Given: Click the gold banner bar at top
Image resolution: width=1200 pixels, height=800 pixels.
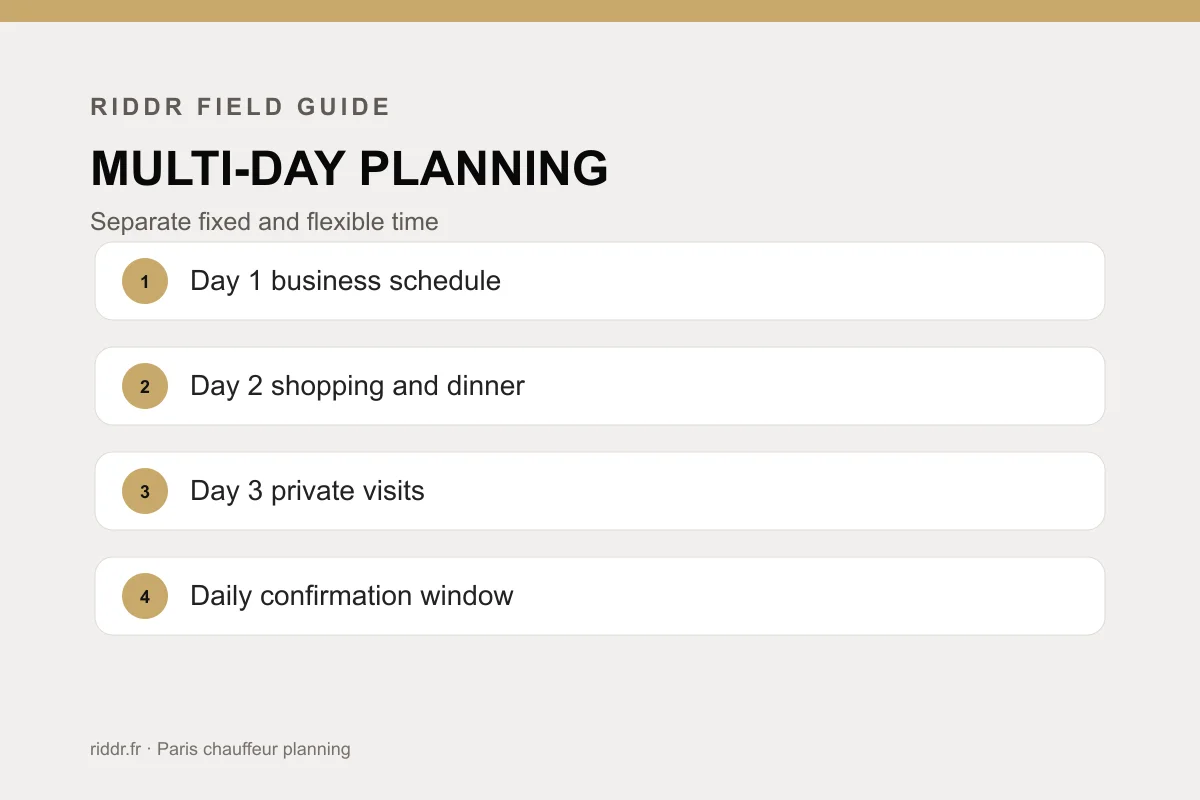Looking at the screenshot, I should tap(600, 11).
